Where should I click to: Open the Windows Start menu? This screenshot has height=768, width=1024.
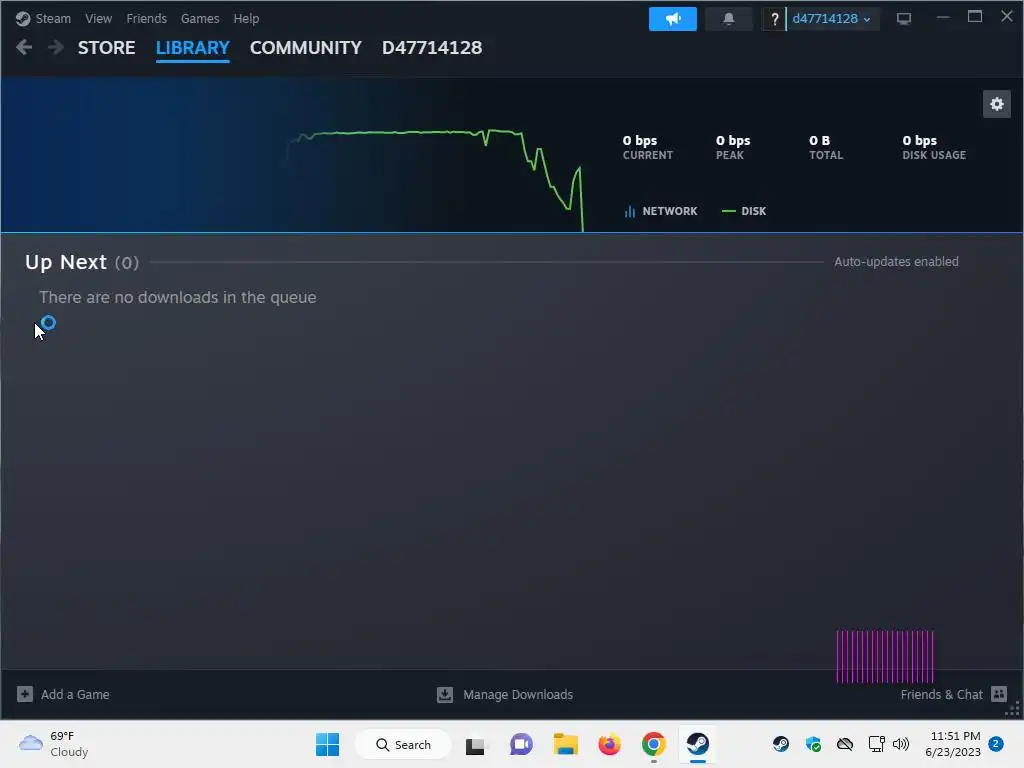pyautogui.click(x=327, y=744)
